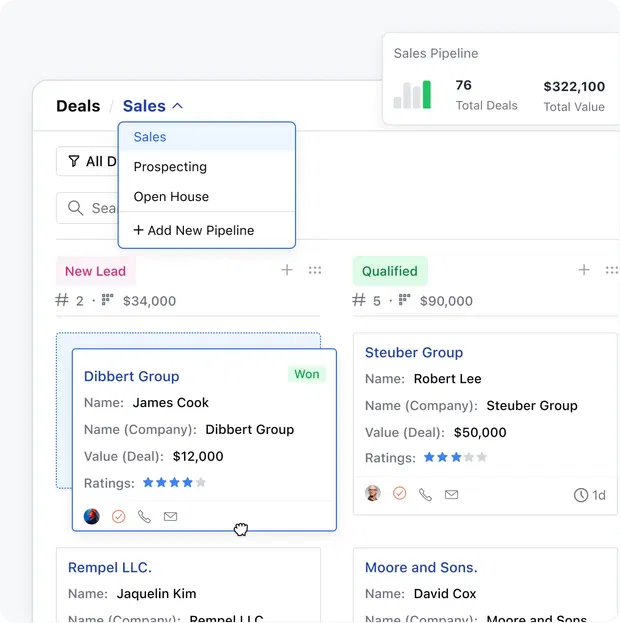The image size is (620, 623).
Task: Open the Deals breadcrumb
Action: pyautogui.click(x=78, y=106)
